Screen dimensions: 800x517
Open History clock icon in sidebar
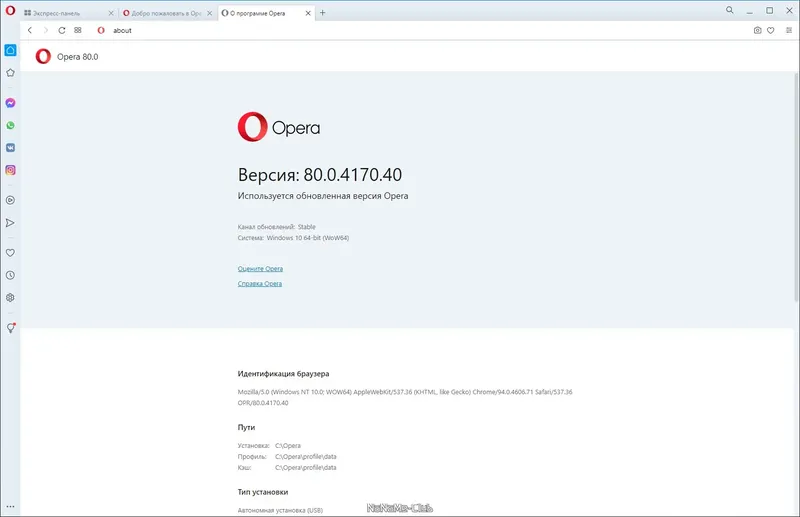pos(10,275)
